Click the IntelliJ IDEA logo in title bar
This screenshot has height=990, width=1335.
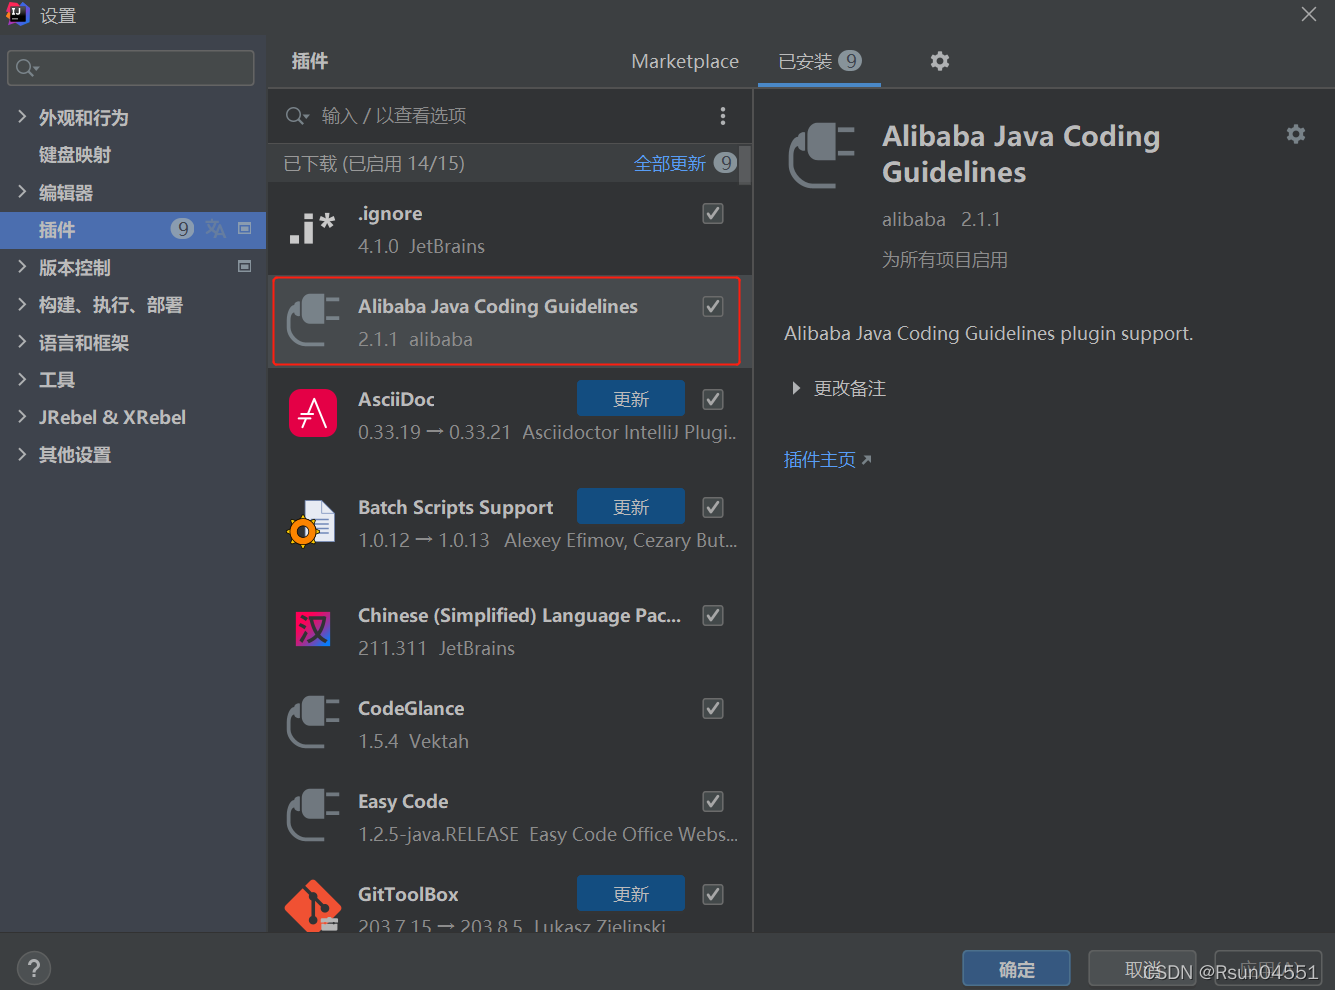pos(18,14)
